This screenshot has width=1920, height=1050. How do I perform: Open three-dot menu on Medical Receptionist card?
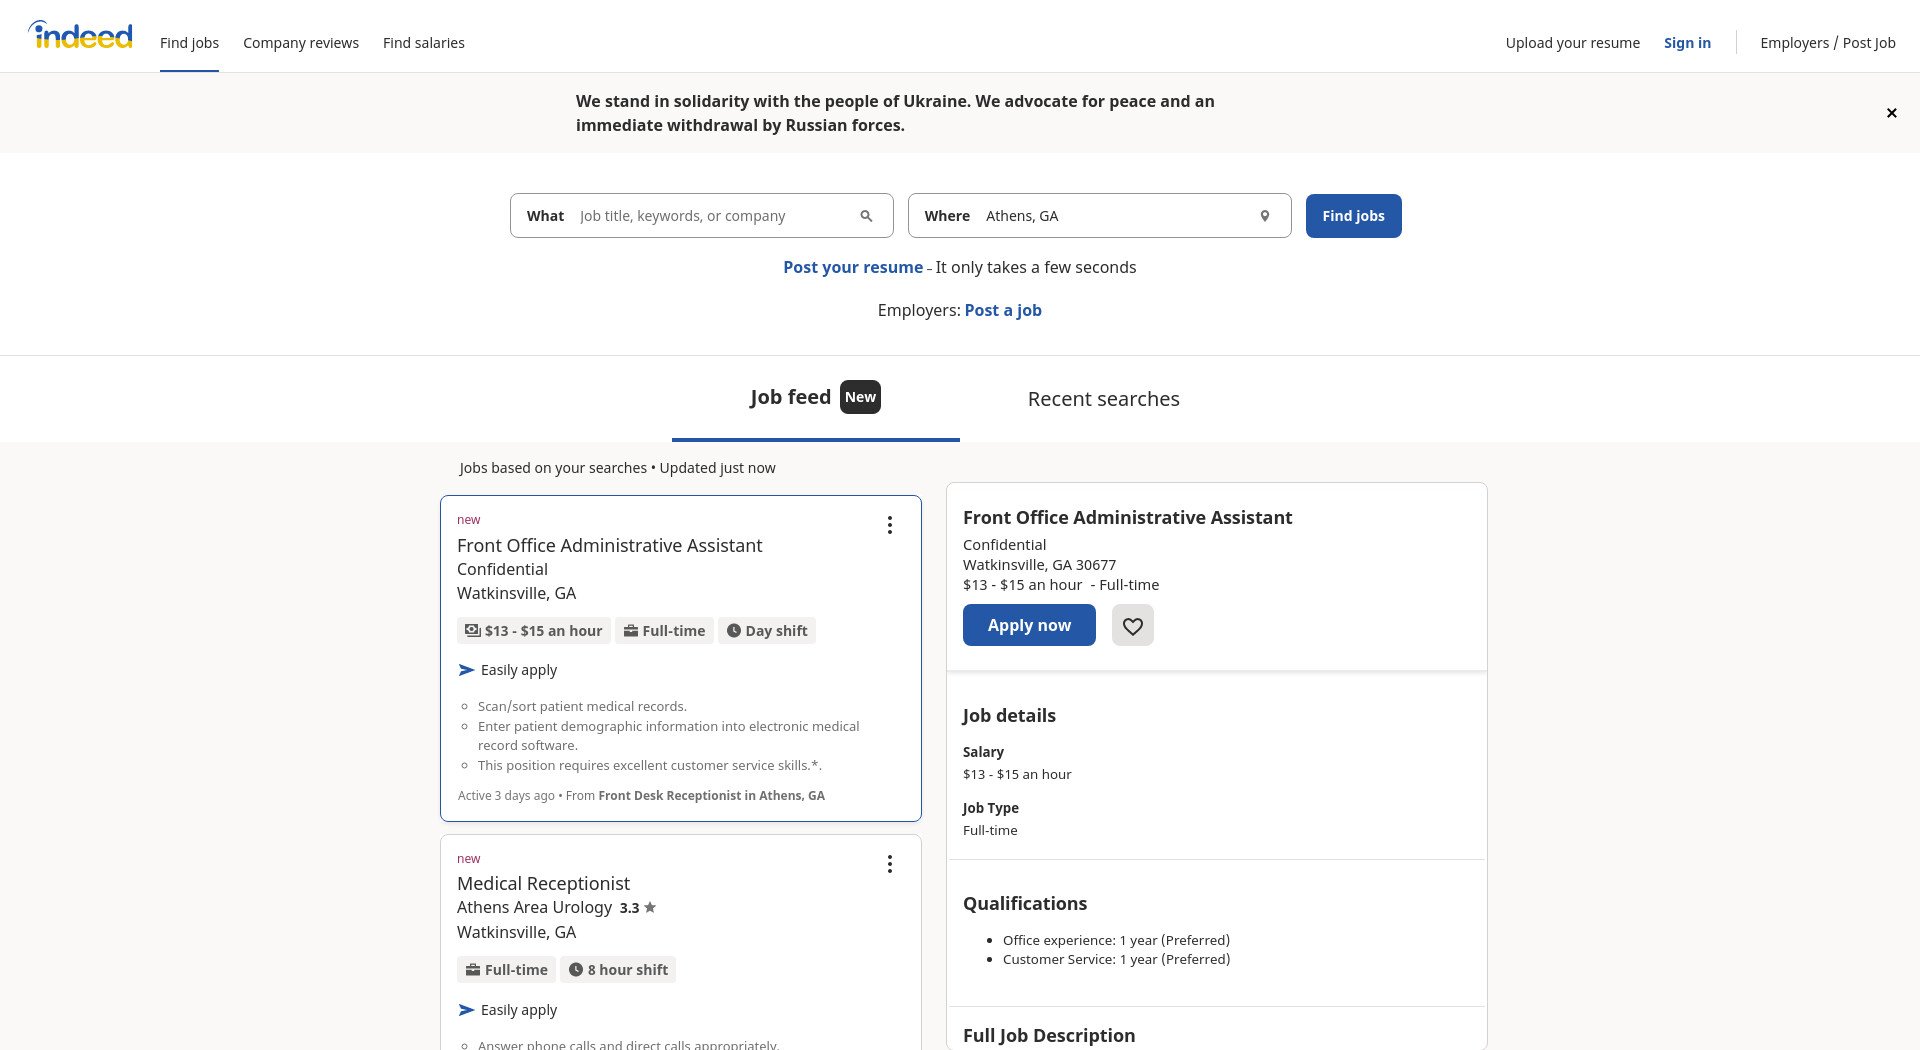point(889,864)
